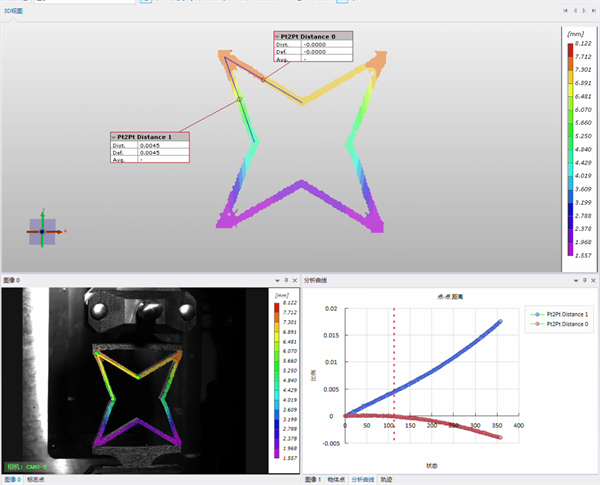This screenshot has height=485, width=600.
Task: Pin the 图像 0 panel
Action: [286, 281]
